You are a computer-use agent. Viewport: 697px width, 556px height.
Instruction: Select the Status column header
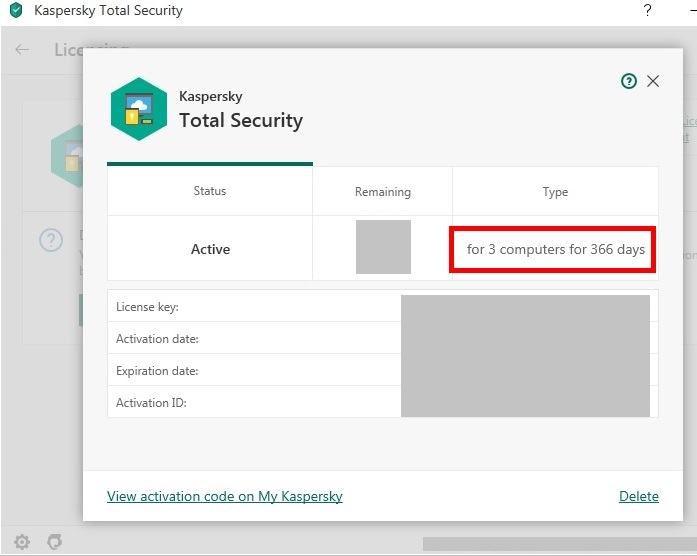pyautogui.click(x=210, y=191)
